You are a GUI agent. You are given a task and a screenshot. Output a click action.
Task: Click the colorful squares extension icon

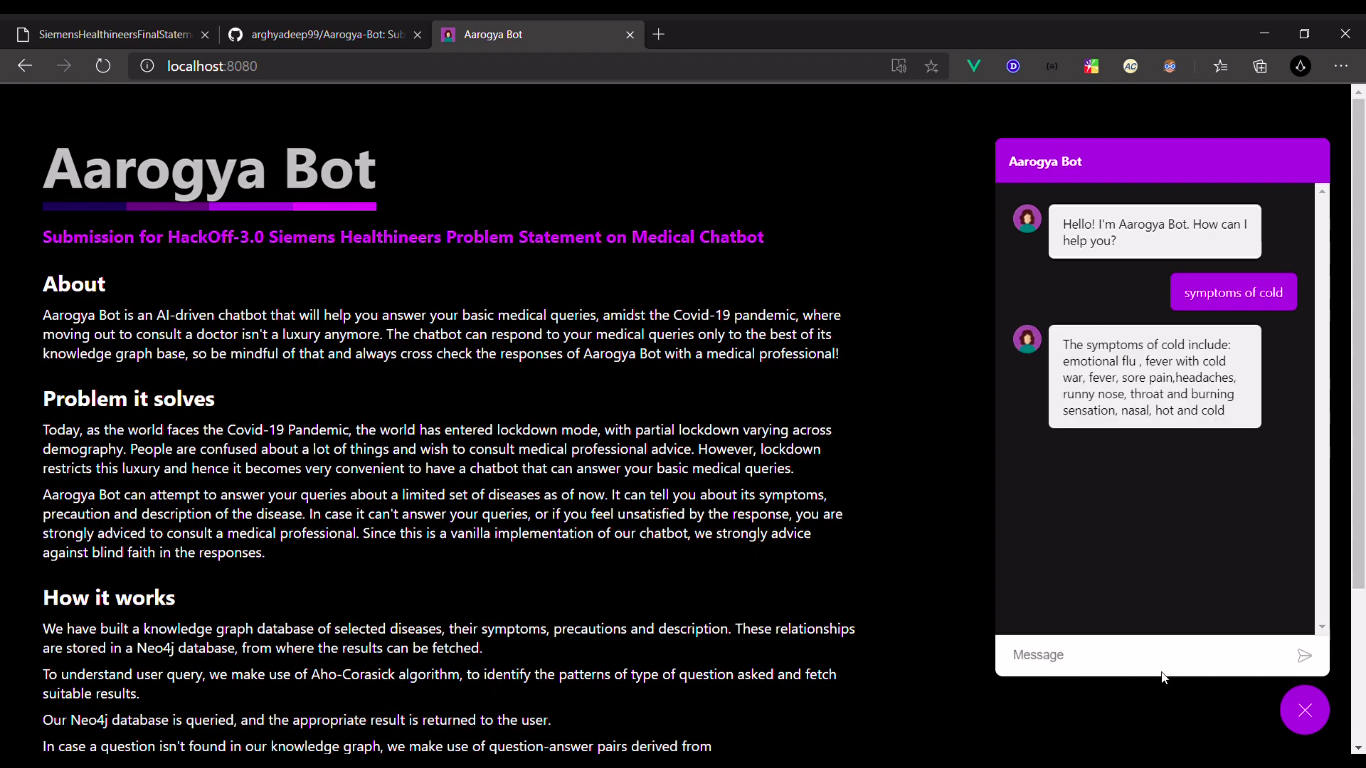click(x=1091, y=66)
